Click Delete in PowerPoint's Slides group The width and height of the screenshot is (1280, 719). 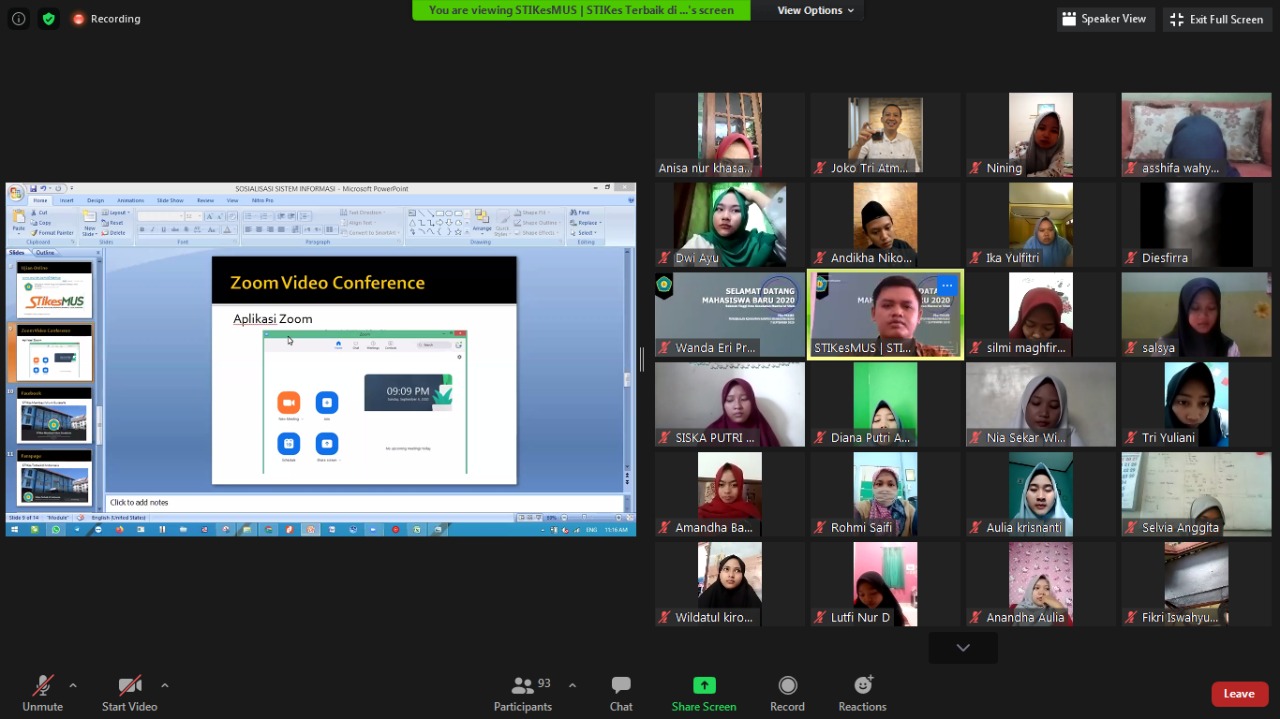115,233
